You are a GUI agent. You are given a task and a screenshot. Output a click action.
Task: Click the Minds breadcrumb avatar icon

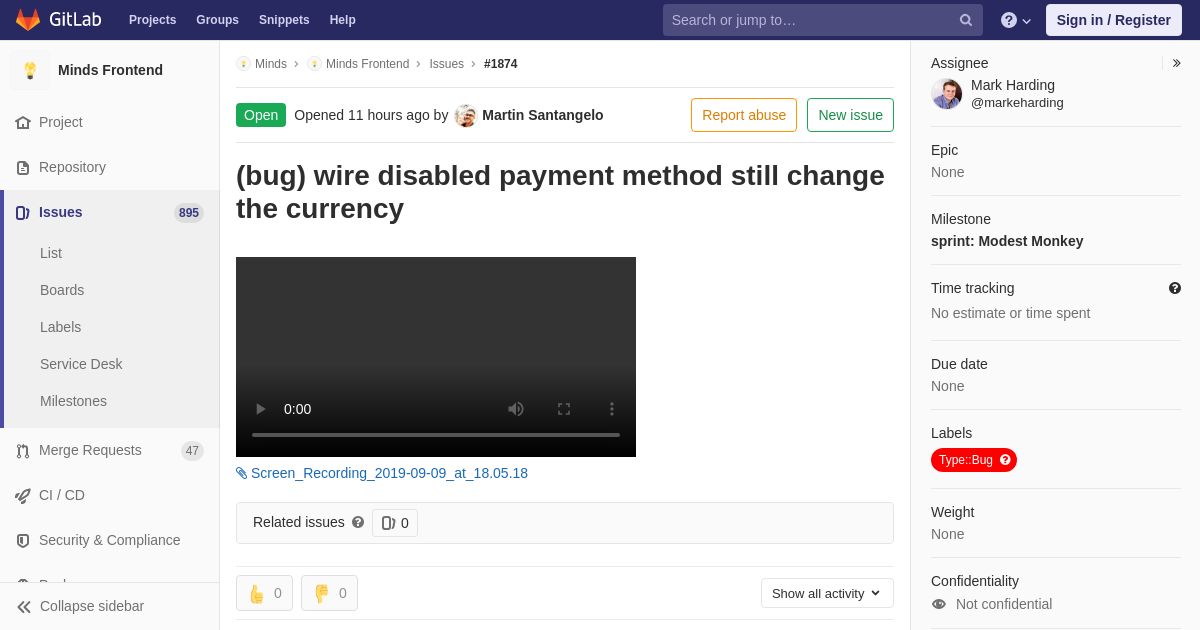click(243, 64)
